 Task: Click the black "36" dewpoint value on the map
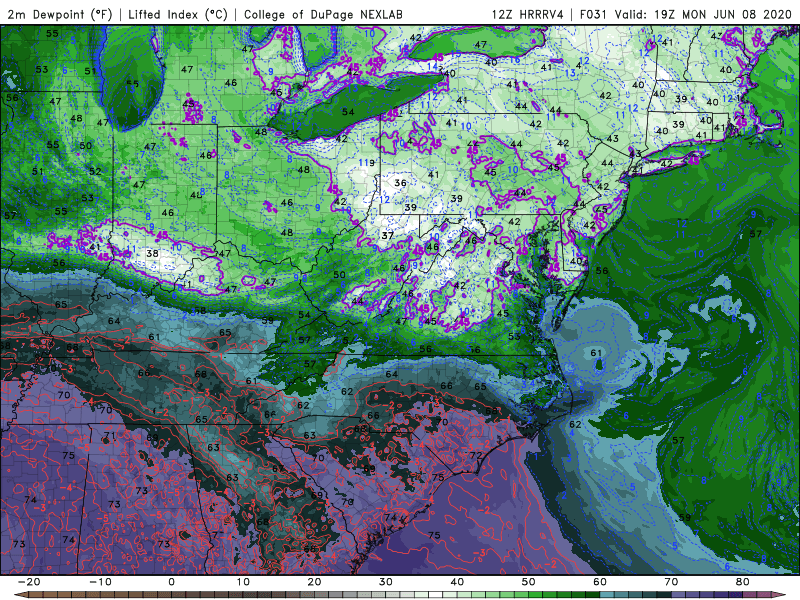401,183
